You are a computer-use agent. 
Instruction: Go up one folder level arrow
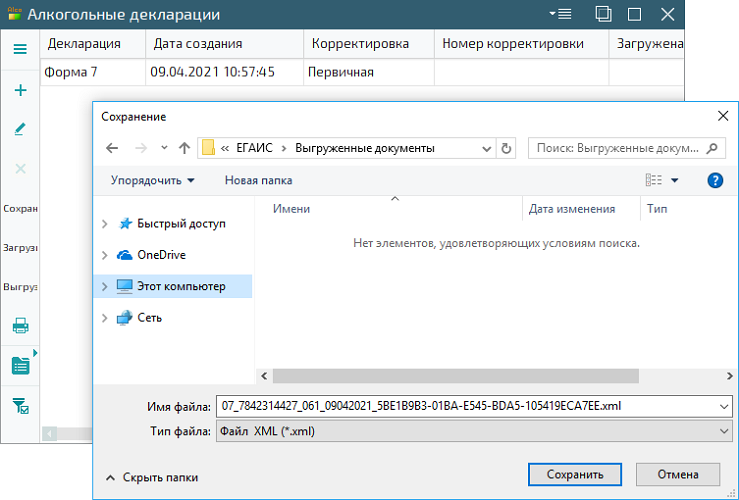click(x=184, y=148)
